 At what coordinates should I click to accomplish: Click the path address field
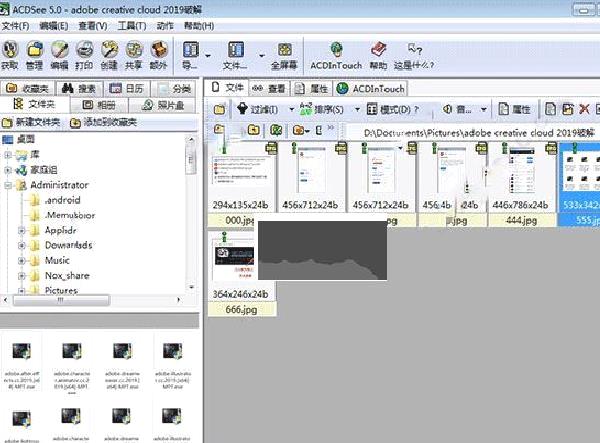(x=474, y=132)
